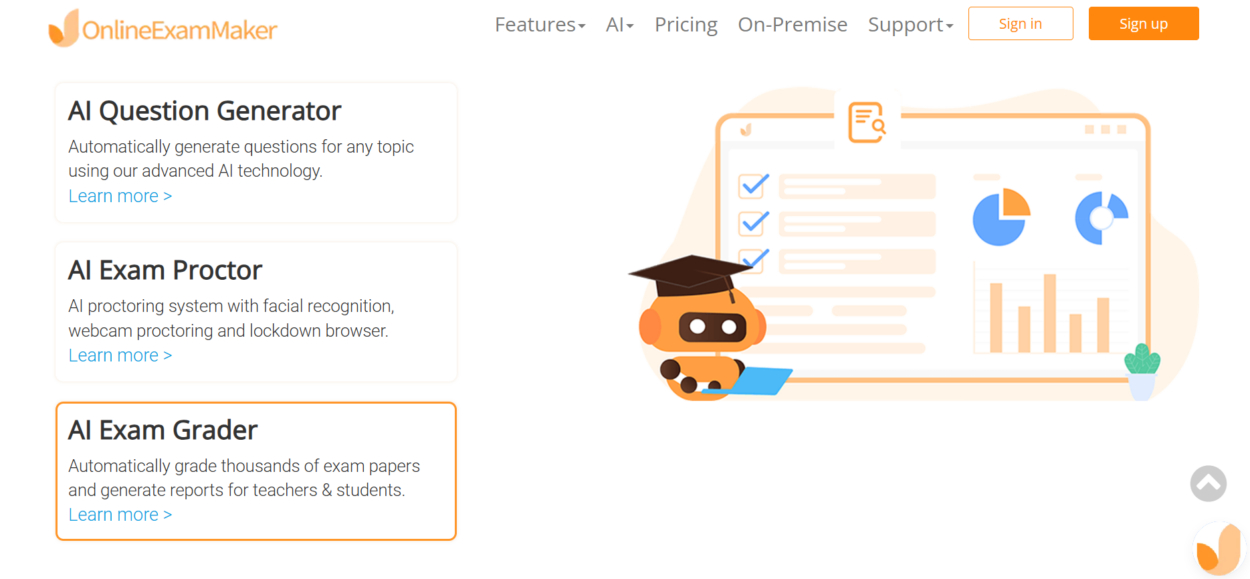Click the Sign in button
Image resolution: width=1250 pixels, height=579 pixels.
1020,23
